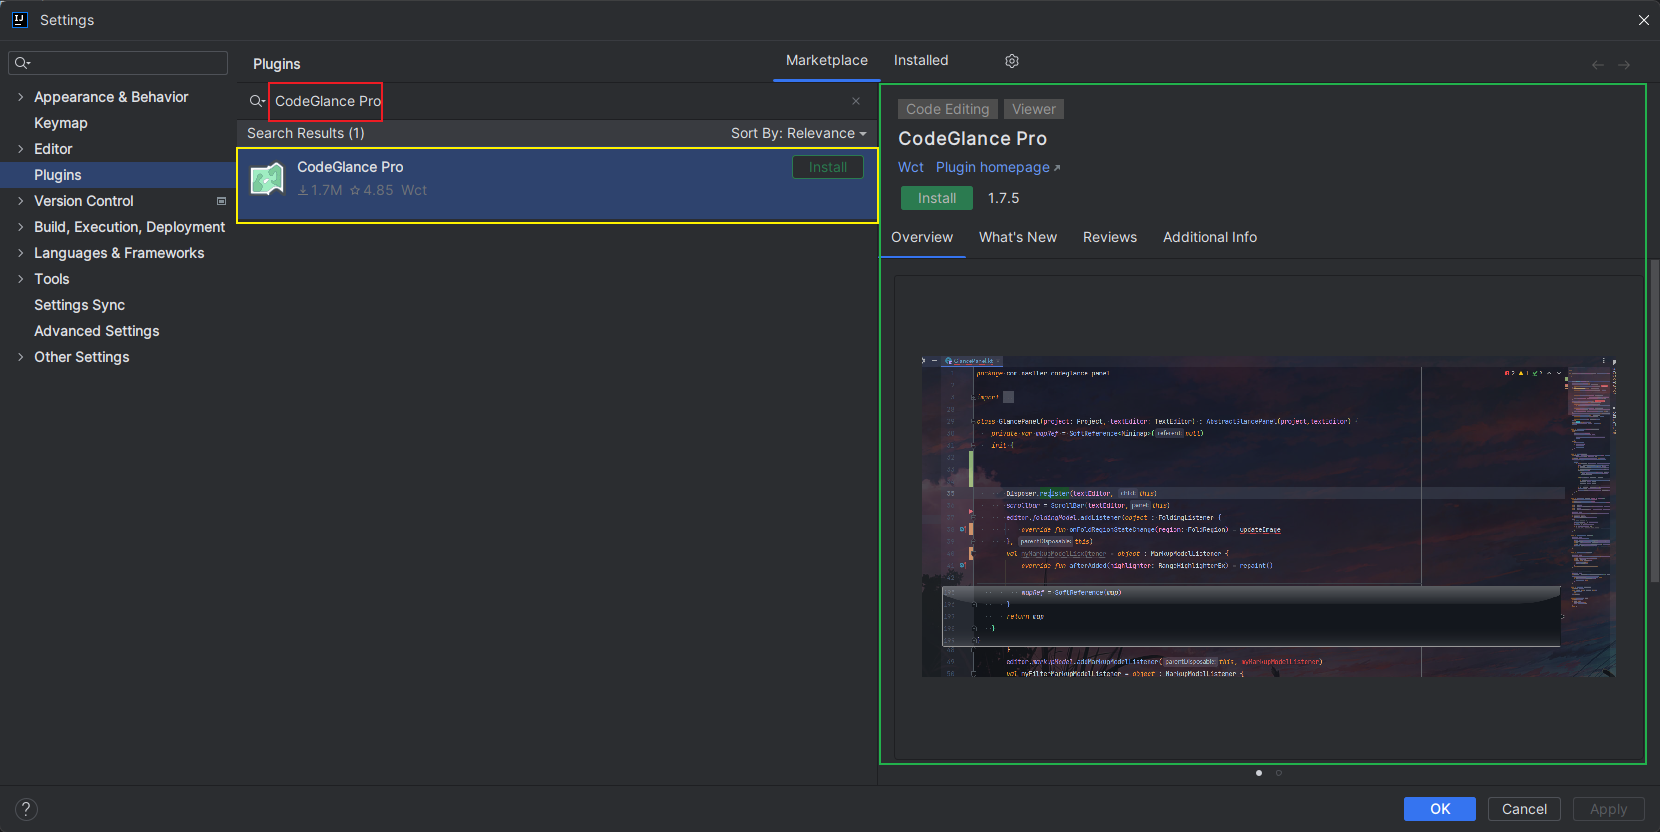This screenshot has height=832, width=1660.
Task: Open the Additional Info tab
Action: tap(1210, 237)
